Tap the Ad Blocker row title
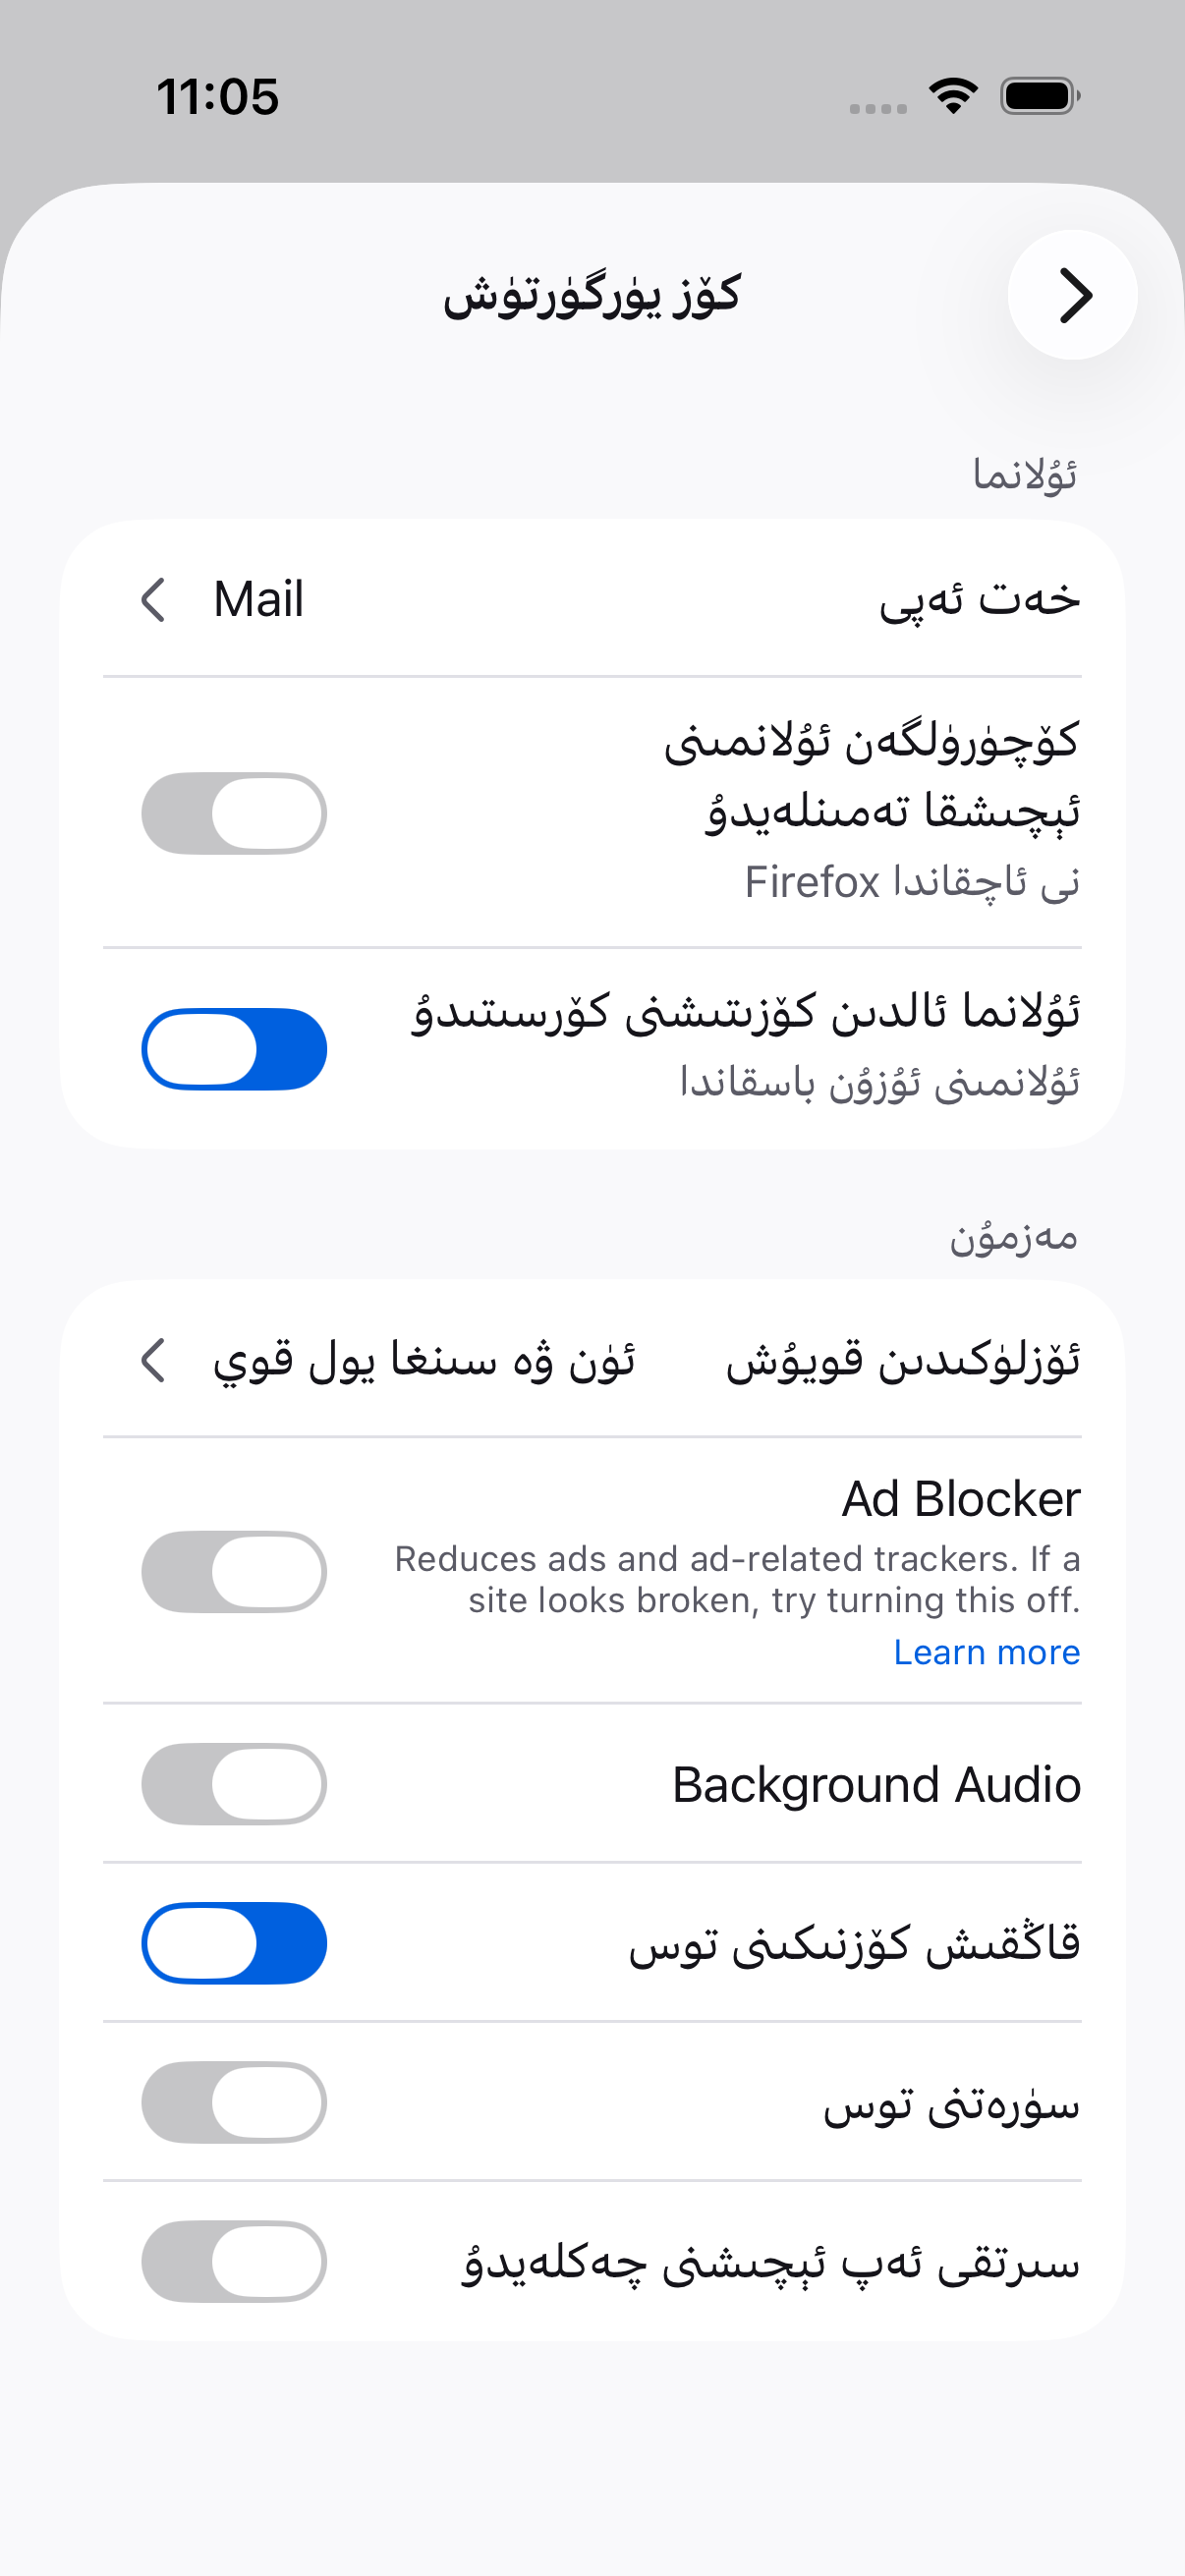The image size is (1185, 2576). click(x=961, y=1499)
